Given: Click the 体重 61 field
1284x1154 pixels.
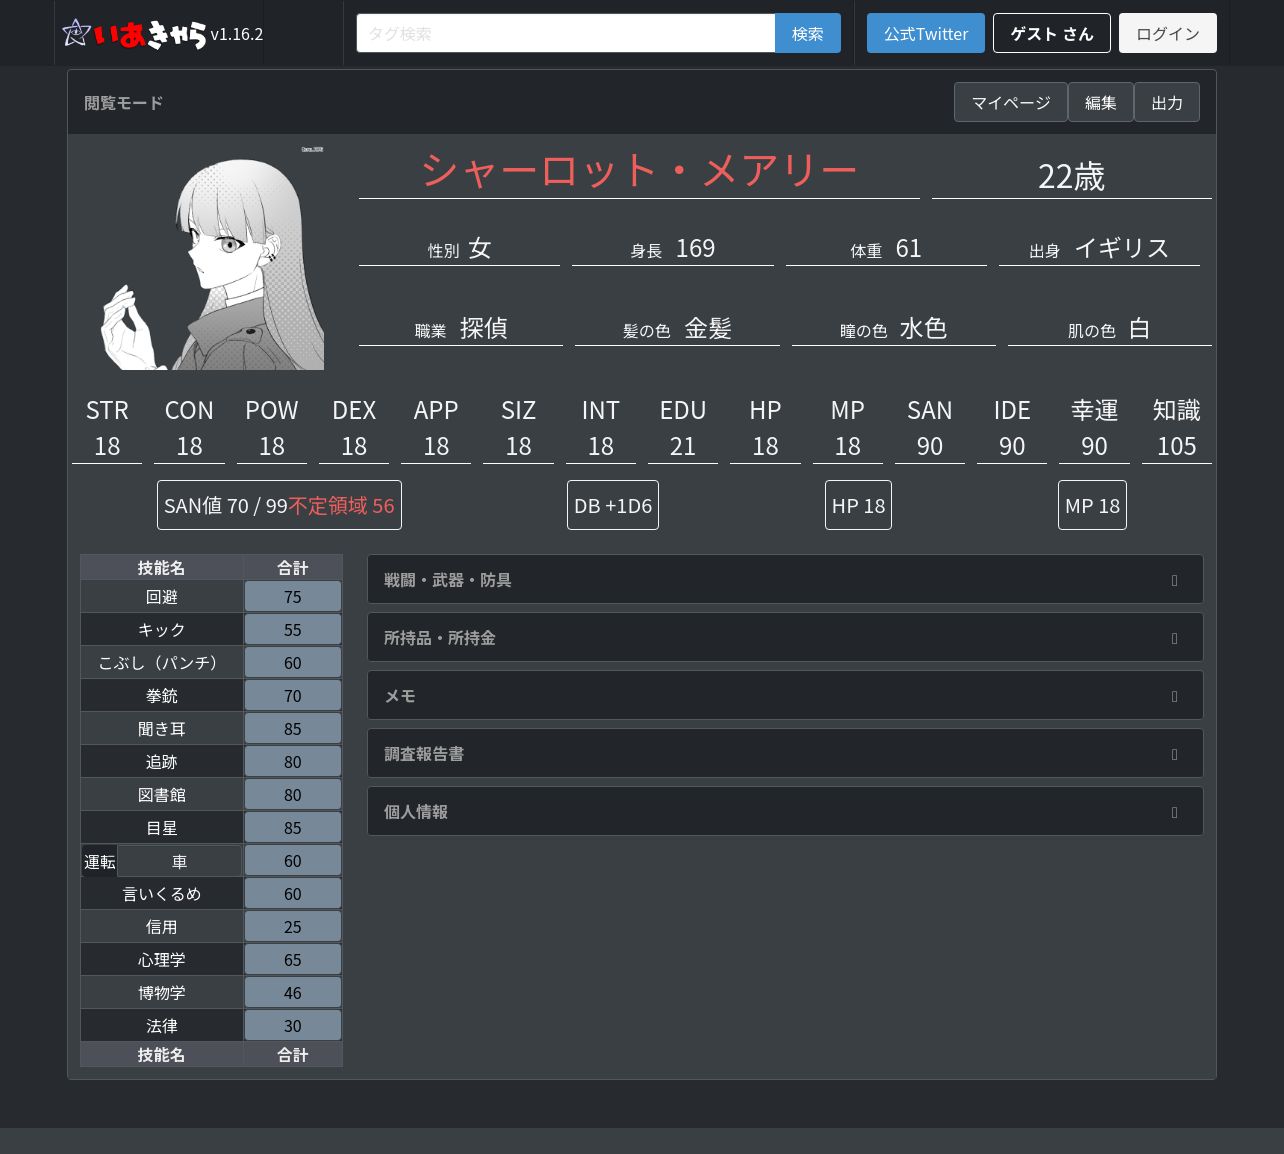Looking at the screenshot, I should [x=886, y=248].
